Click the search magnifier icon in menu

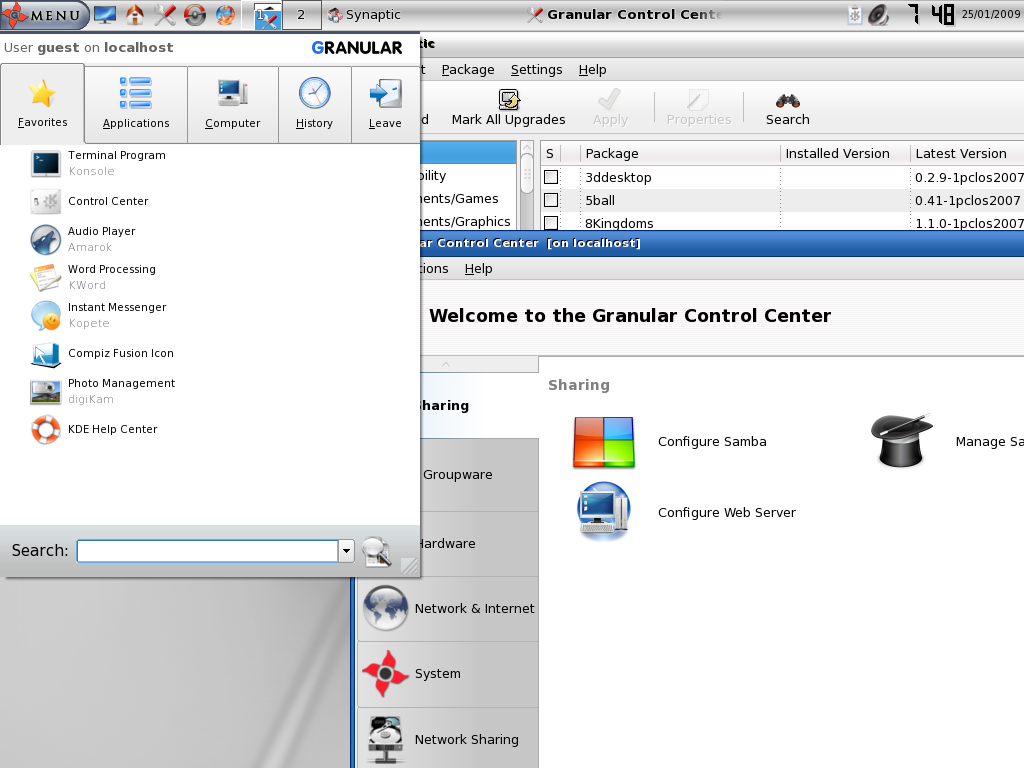pyautogui.click(x=376, y=551)
